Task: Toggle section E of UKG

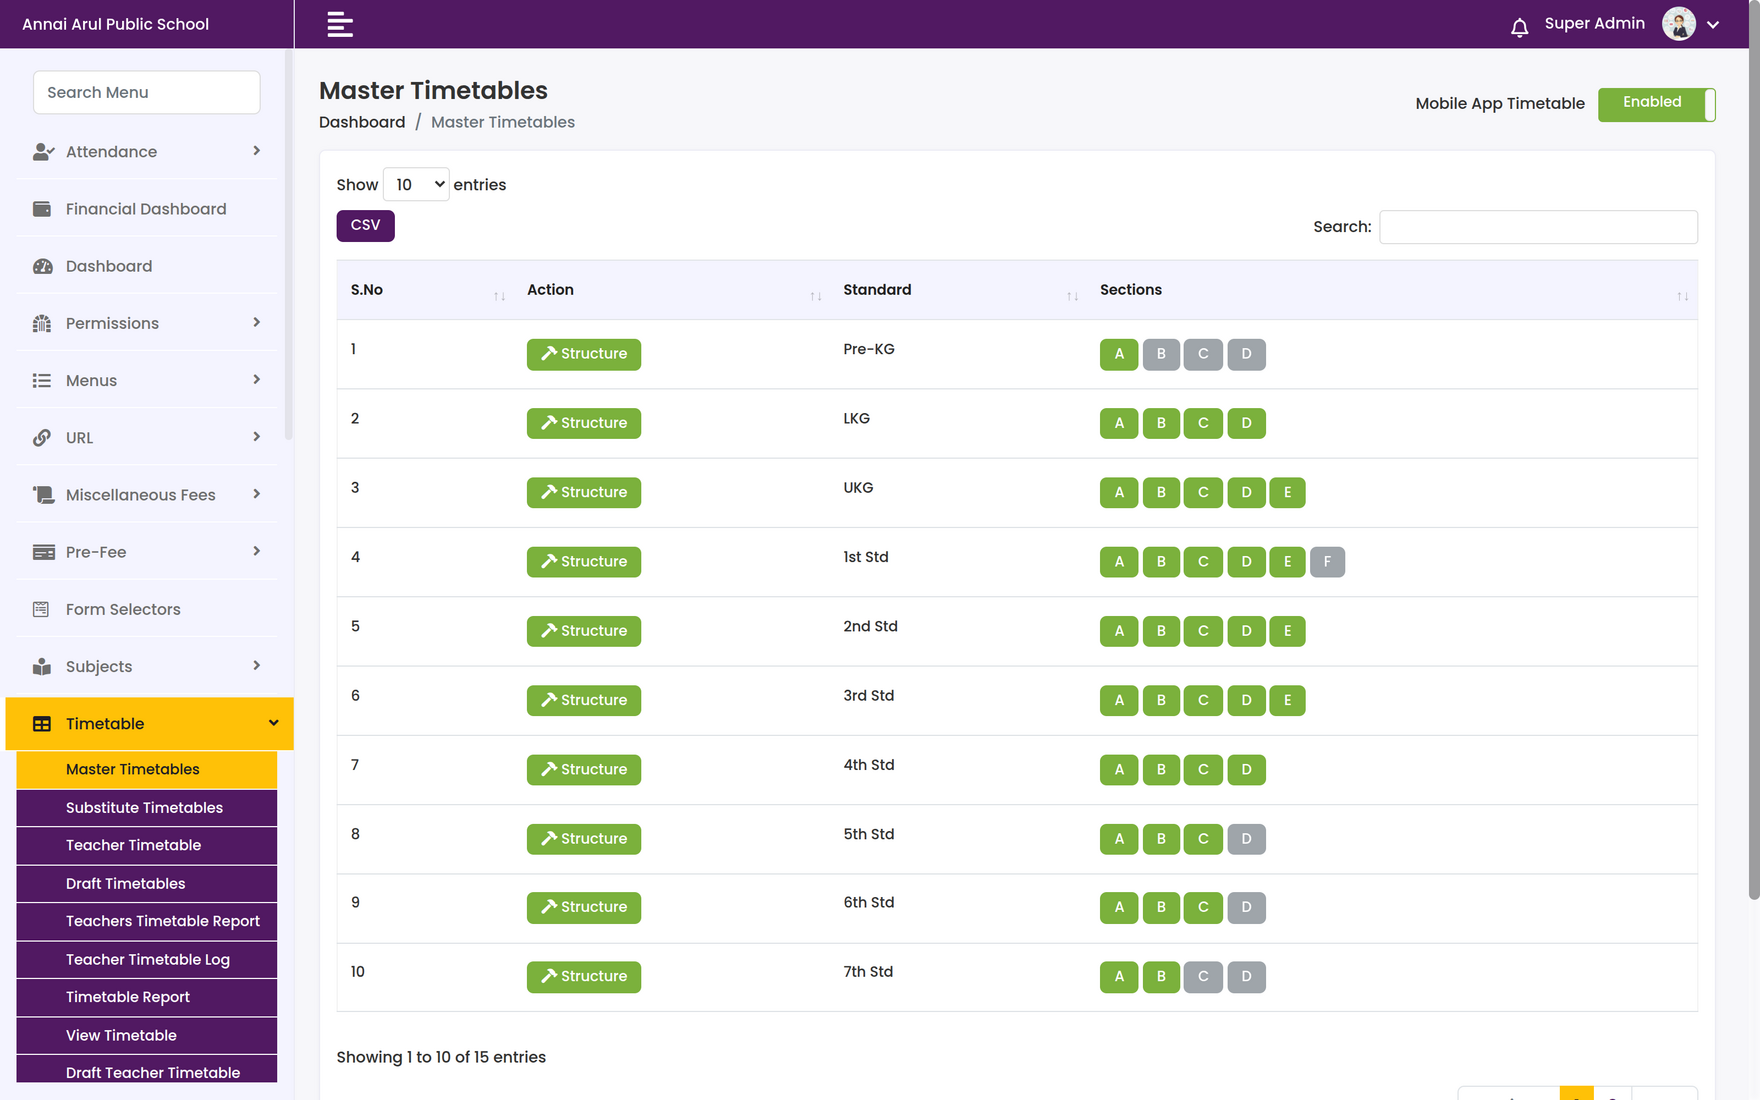Action: pos(1287,492)
